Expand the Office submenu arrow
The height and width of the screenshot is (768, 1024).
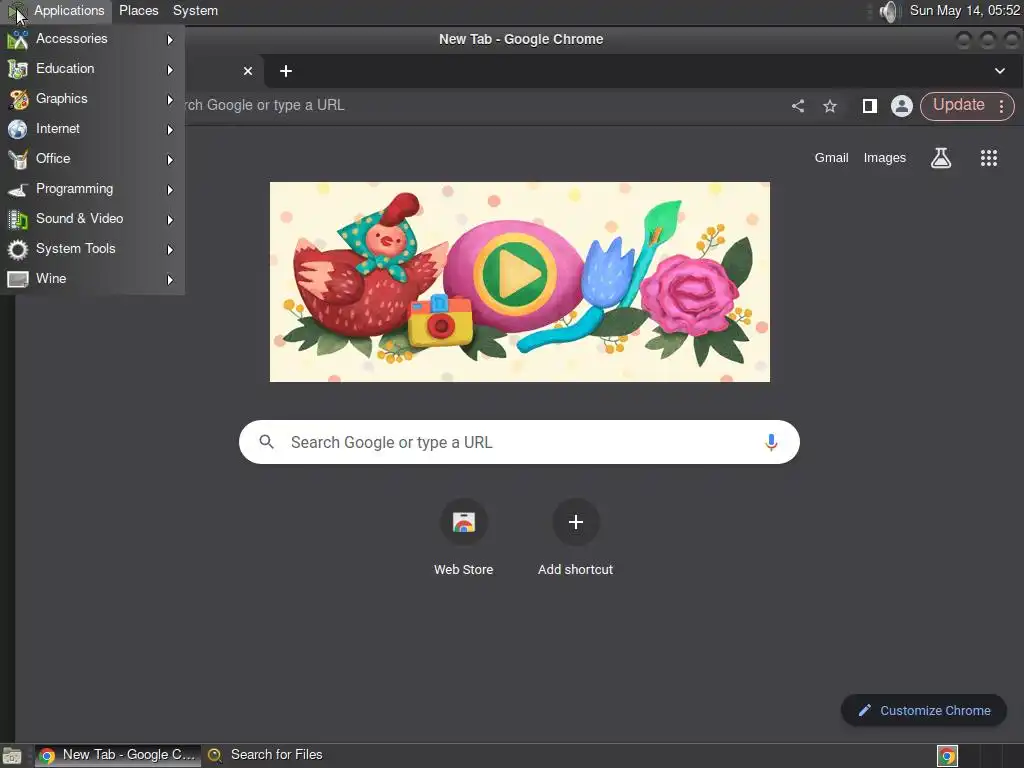tap(170, 160)
